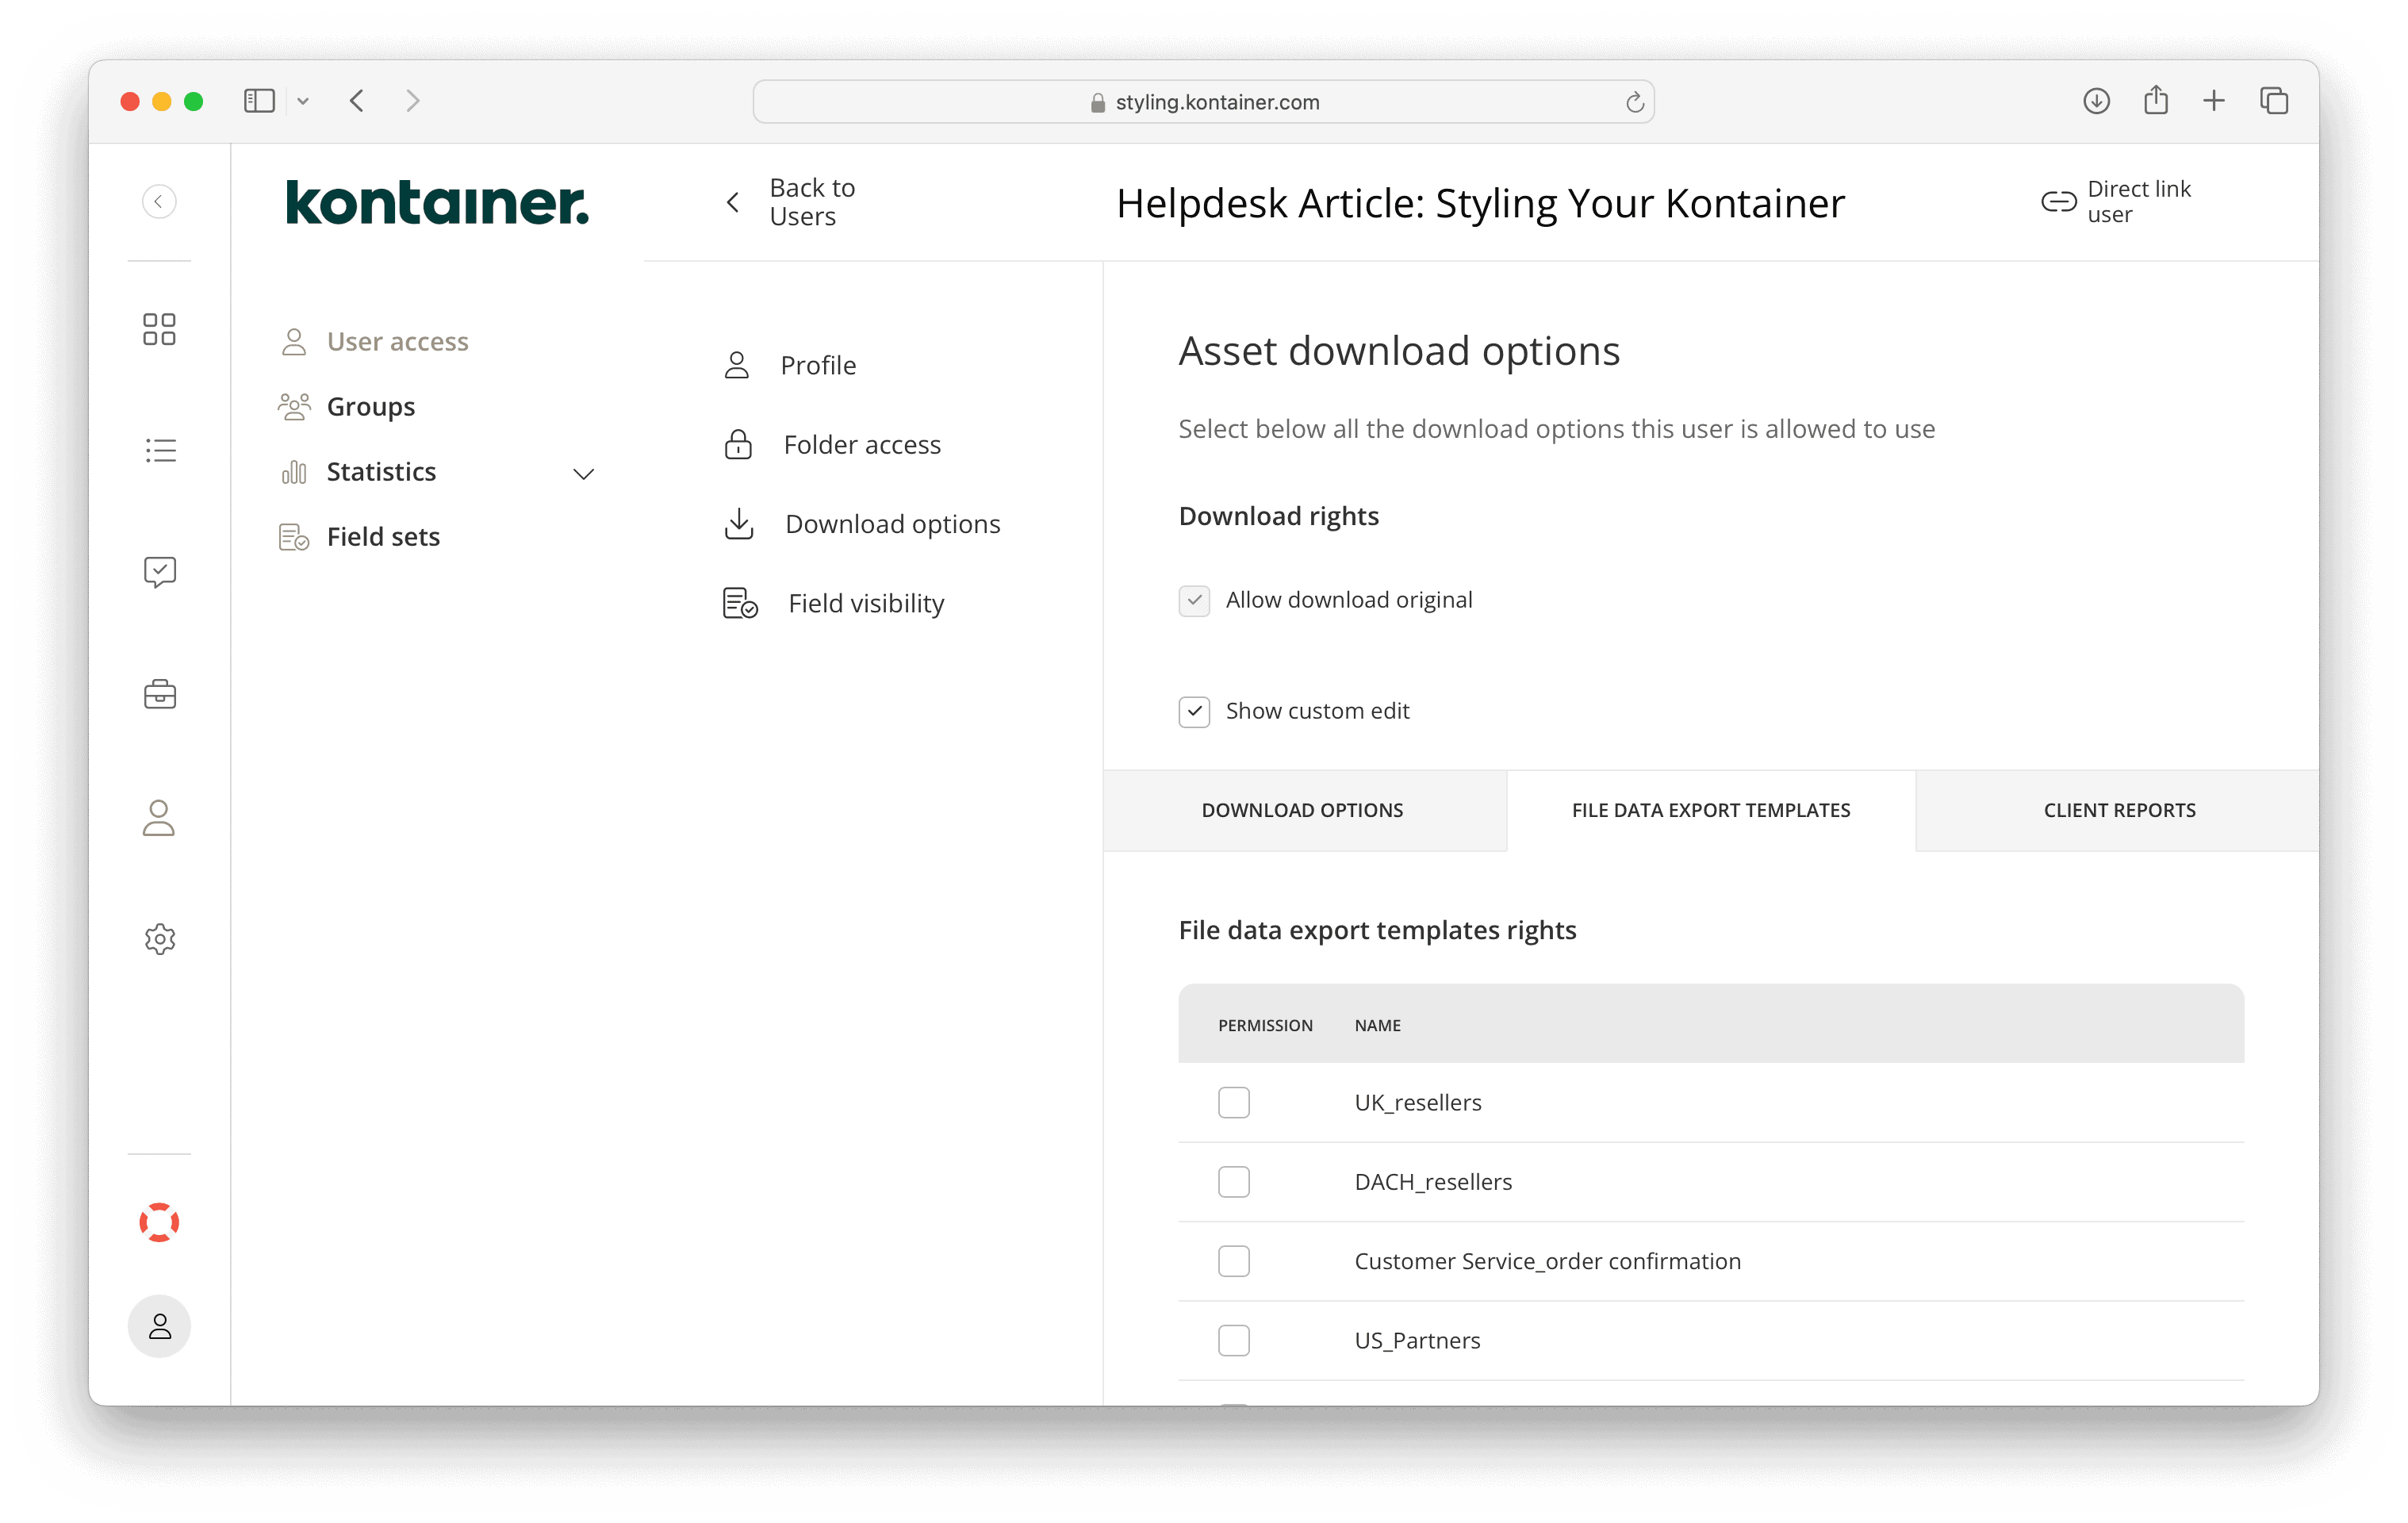Click the Field sets icon in sidebar
Screen dimensions: 2408x1523
(294, 535)
